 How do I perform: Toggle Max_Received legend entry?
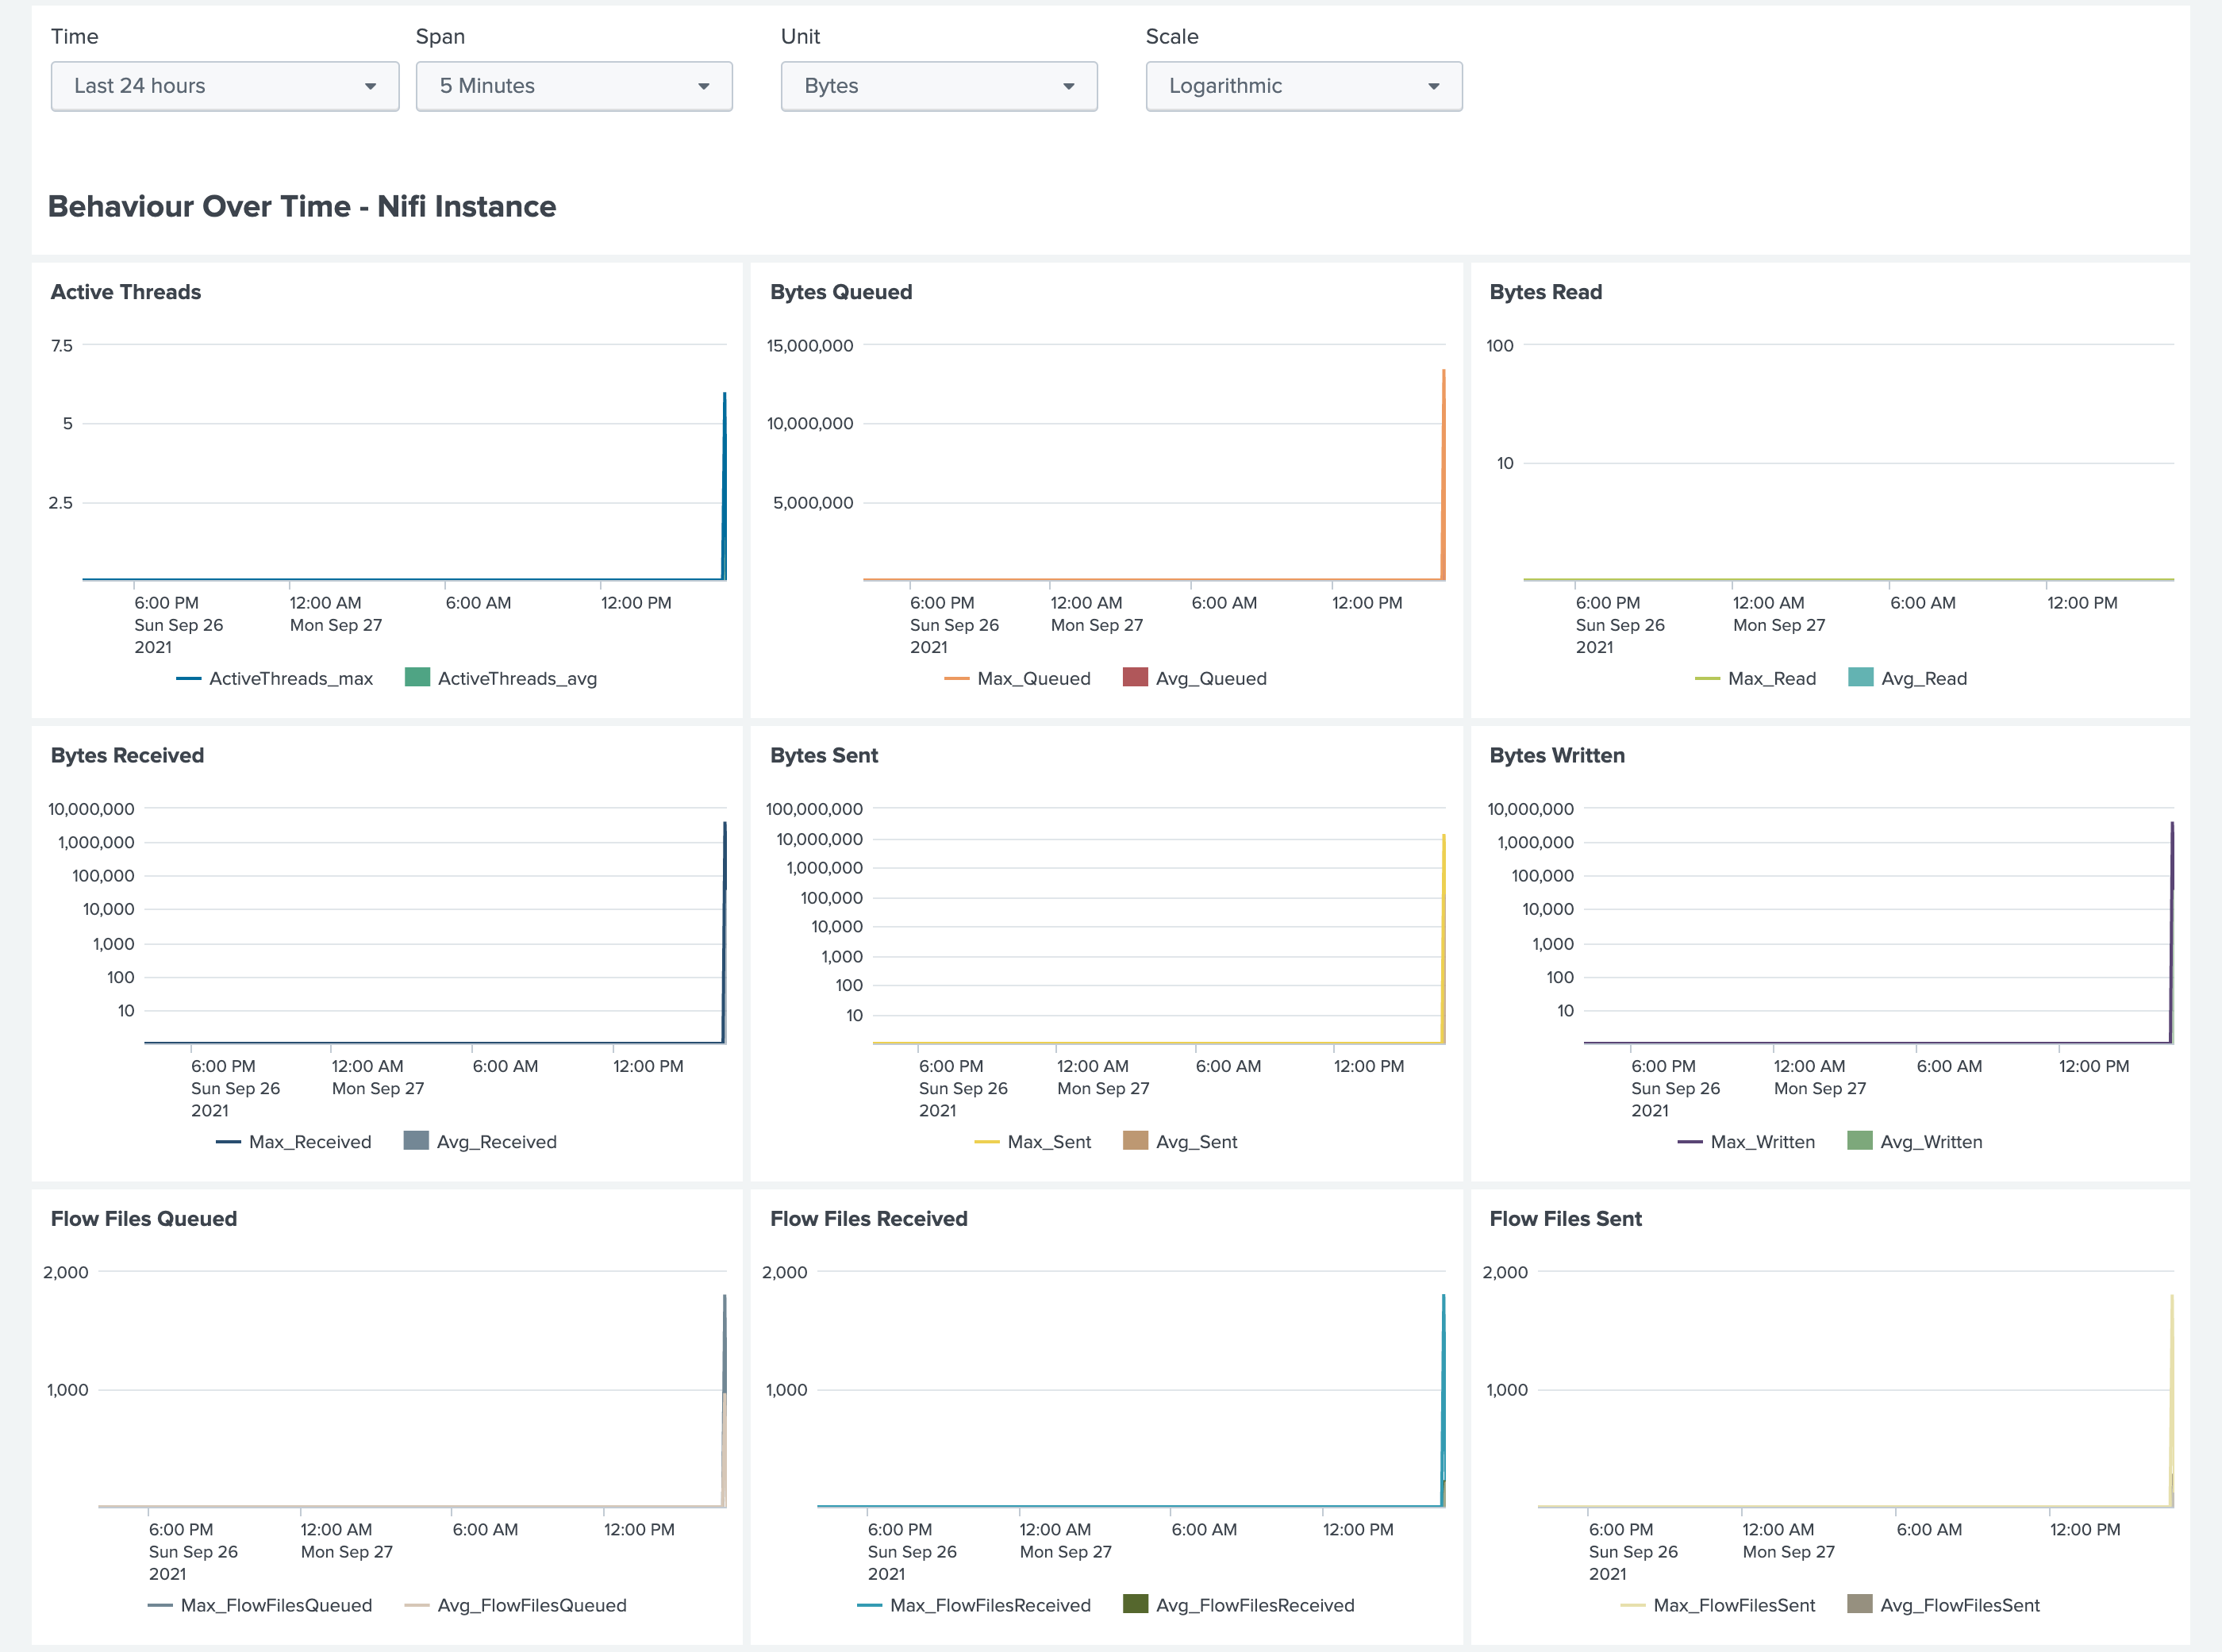click(x=294, y=1142)
